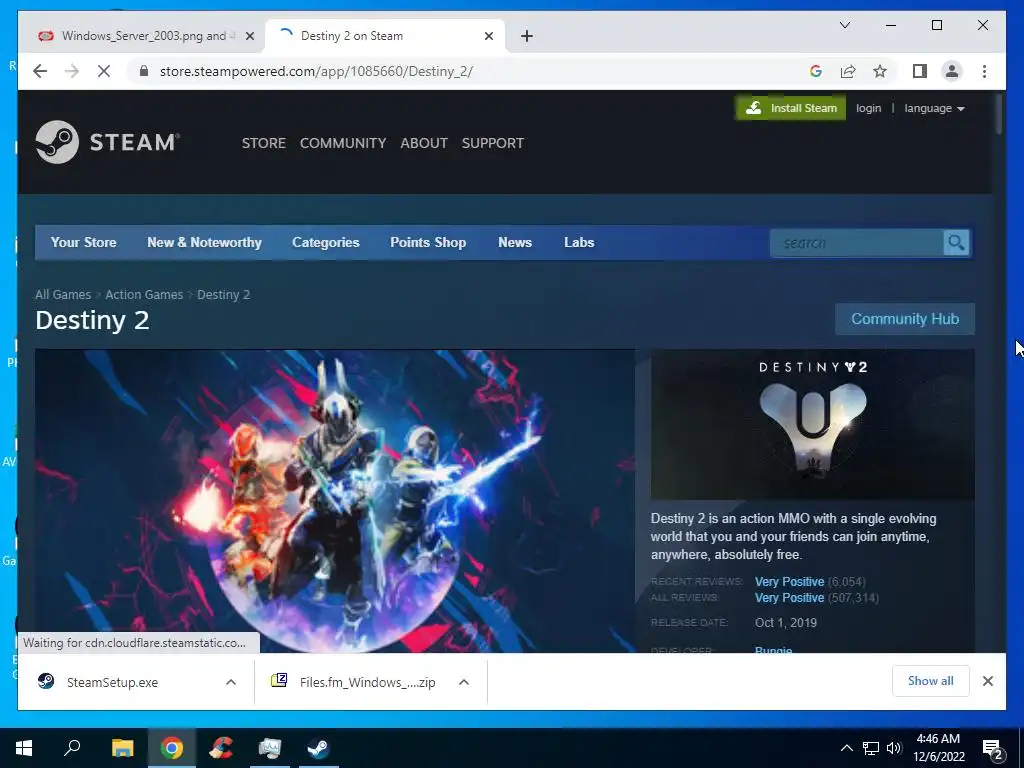Bookmark this page with the star icon
The width and height of the screenshot is (1024, 768).
coord(880,71)
